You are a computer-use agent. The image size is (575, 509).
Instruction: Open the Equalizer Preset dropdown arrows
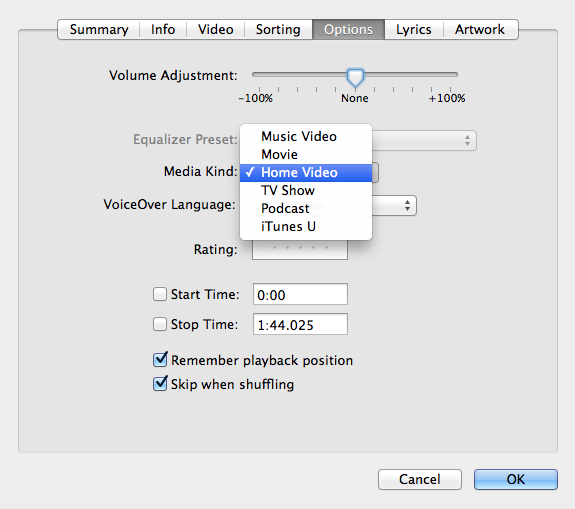click(x=467, y=140)
